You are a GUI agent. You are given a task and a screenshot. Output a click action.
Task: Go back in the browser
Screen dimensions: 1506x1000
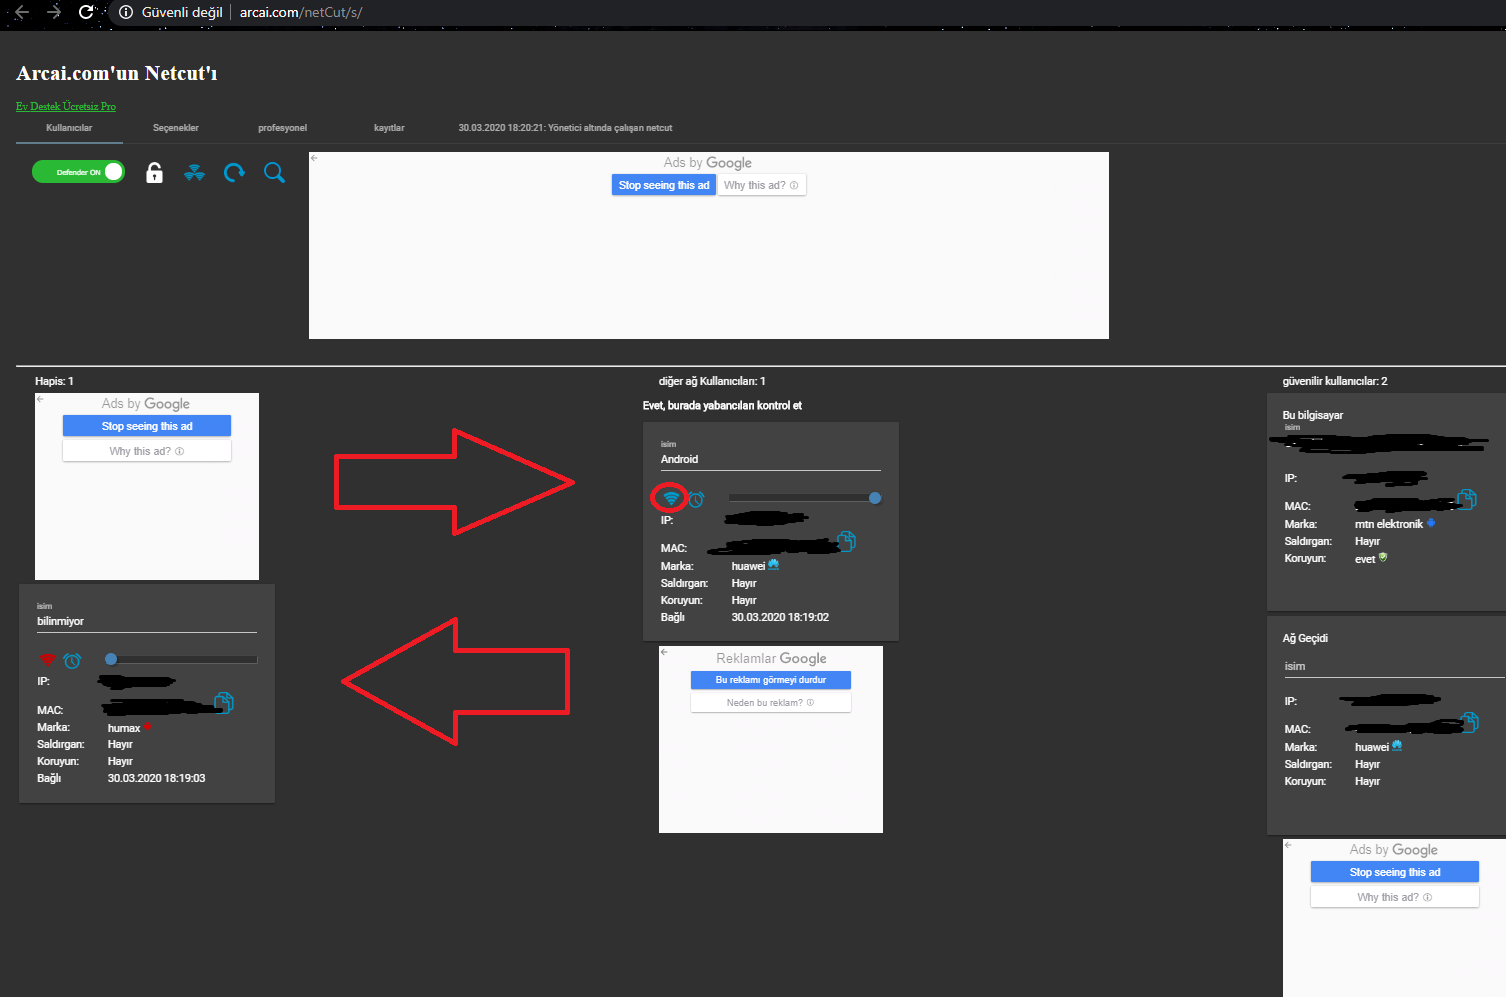tap(21, 12)
